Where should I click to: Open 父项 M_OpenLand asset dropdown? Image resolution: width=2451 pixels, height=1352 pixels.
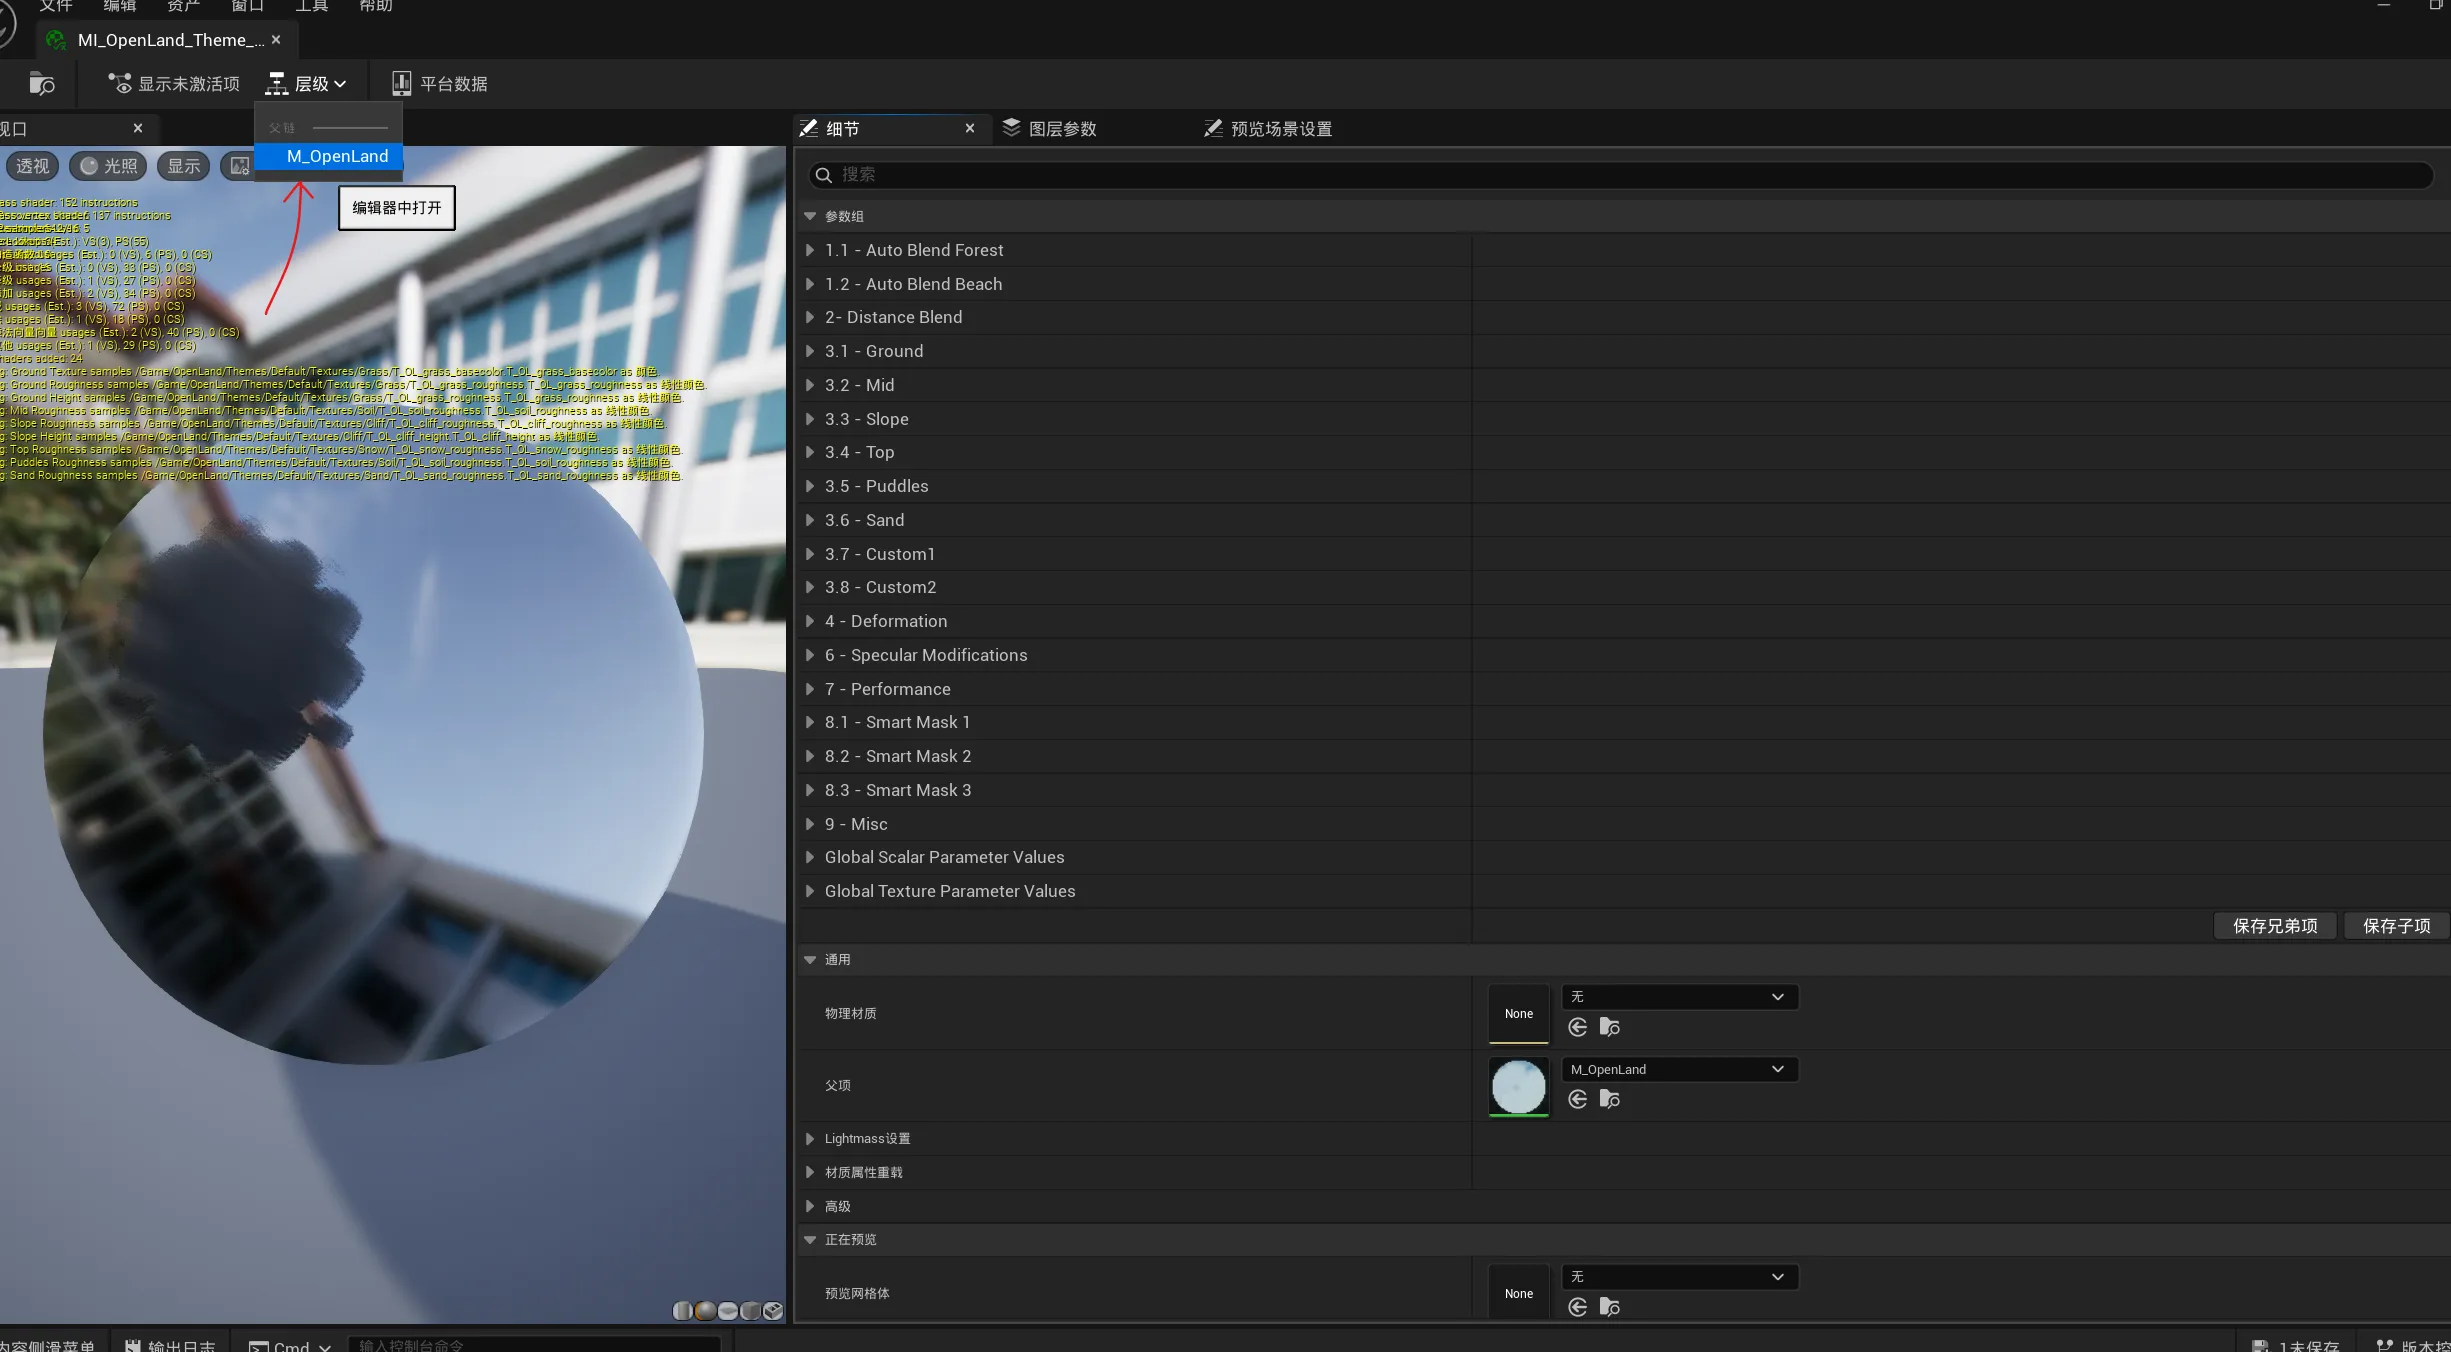[1680, 1069]
